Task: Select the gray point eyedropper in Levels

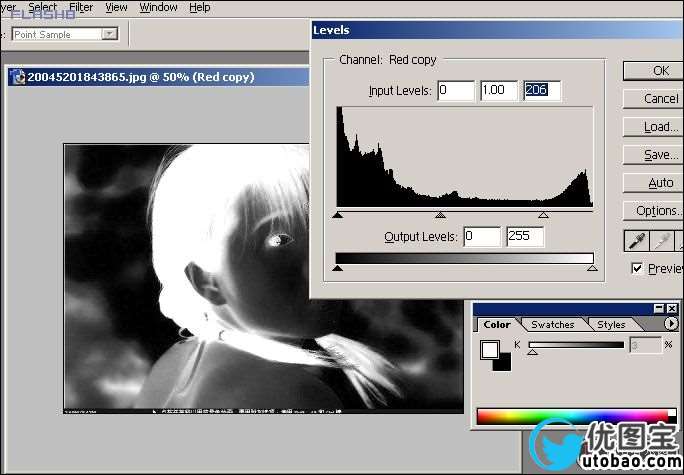Action: pyautogui.click(x=660, y=241)
